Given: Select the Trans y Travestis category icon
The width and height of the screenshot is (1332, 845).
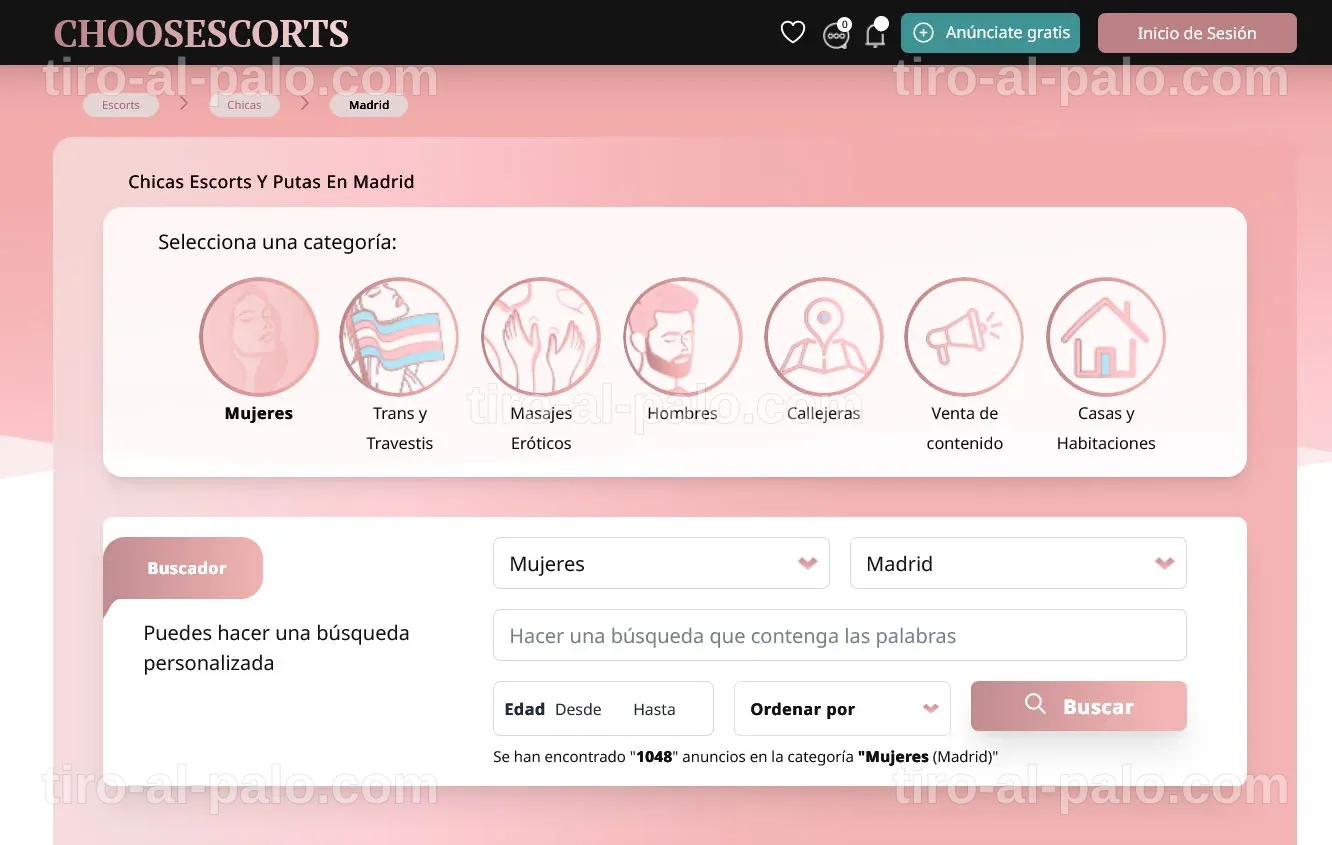Looking at the screenshot, I should [x=399, y=337].
